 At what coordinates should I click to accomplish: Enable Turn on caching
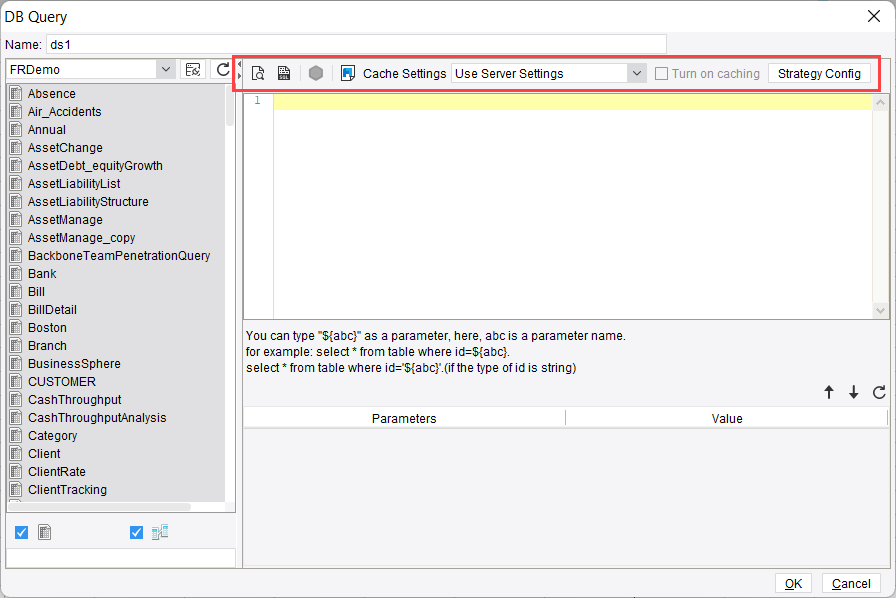[663, 73]
